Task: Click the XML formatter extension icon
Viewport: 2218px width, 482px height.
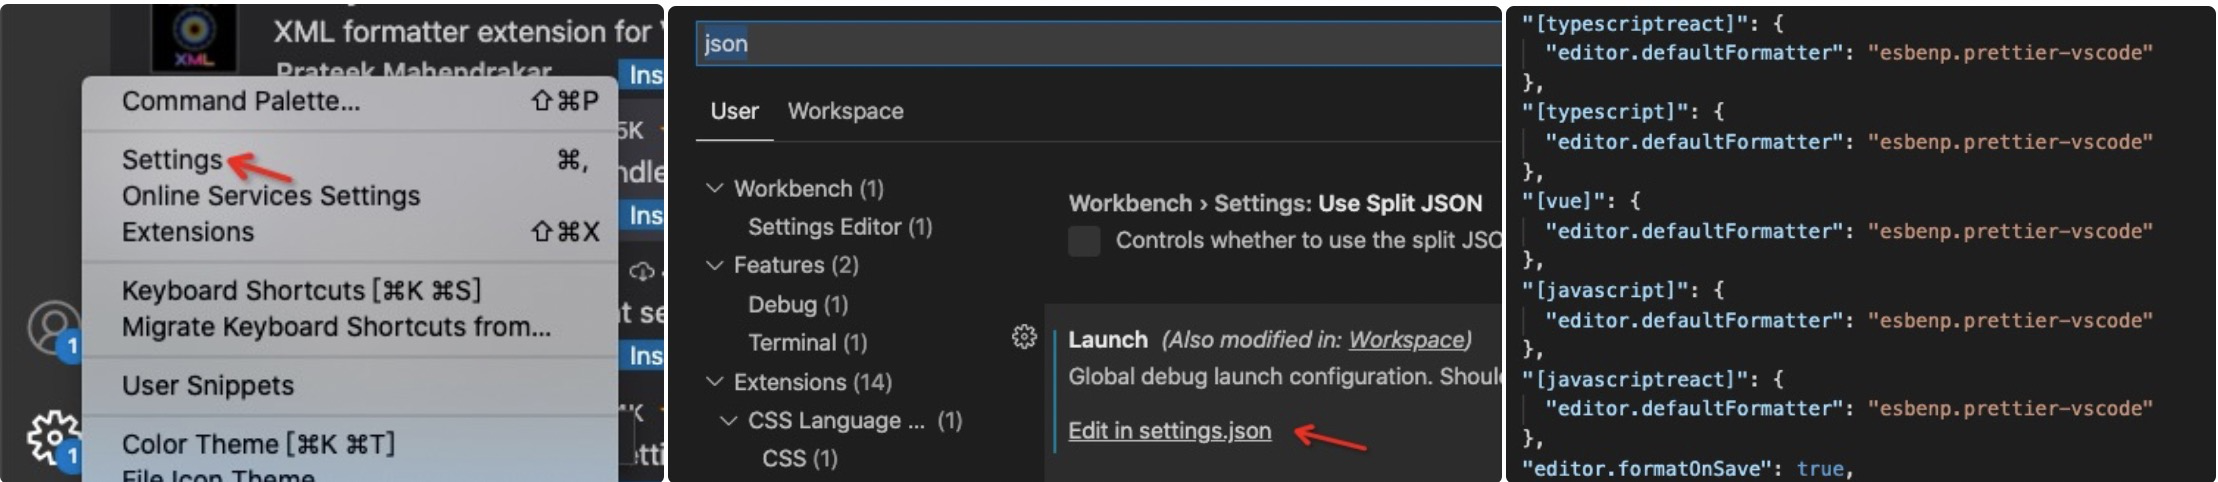Action: coord(194,37)
